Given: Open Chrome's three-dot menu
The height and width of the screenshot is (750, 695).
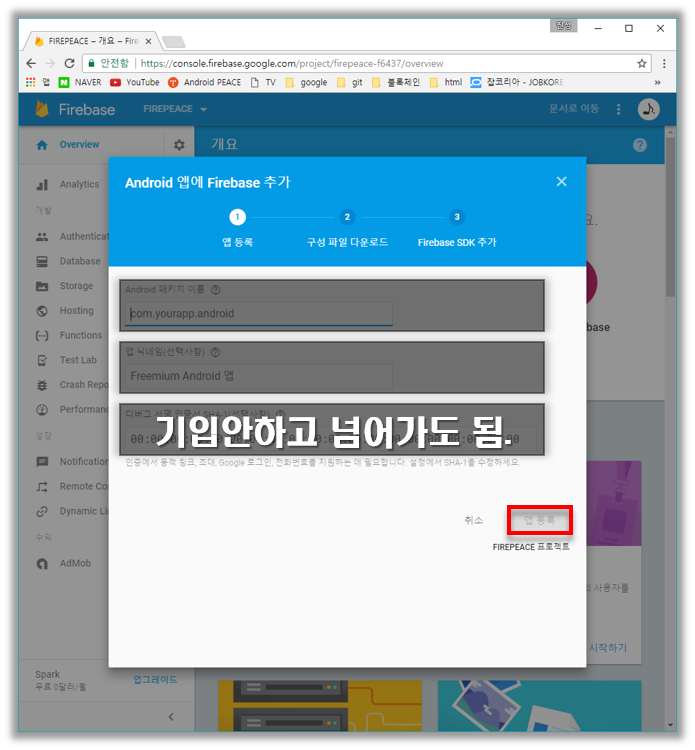Looking at the screenshot, I should [x=664, y=64].
